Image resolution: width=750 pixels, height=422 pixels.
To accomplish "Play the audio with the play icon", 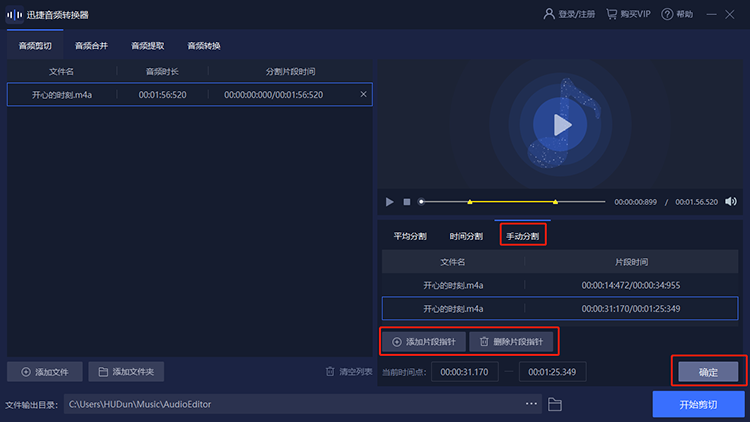I will click(390, 202).
